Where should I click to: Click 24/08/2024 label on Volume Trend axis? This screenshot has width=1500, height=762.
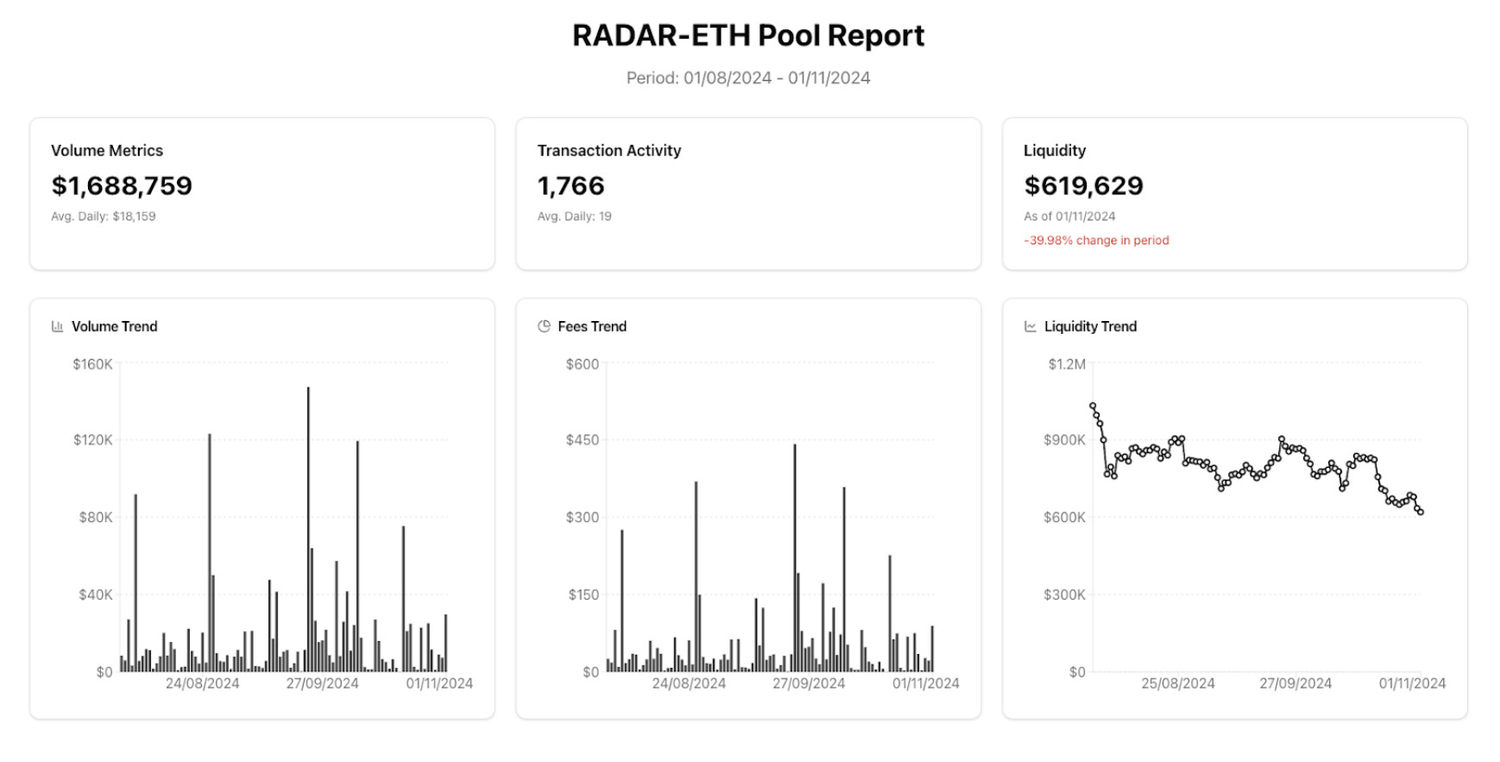202,684
